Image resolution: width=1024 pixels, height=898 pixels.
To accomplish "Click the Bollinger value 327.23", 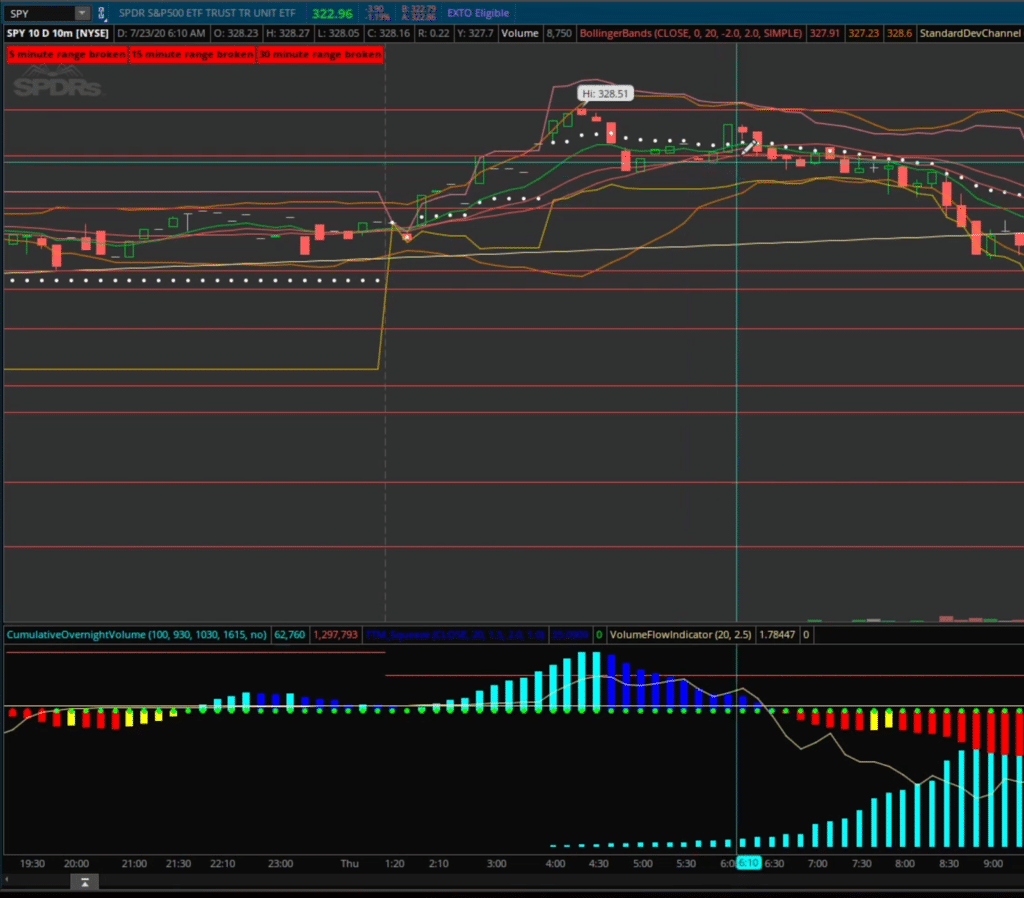I will pos(863,33).
